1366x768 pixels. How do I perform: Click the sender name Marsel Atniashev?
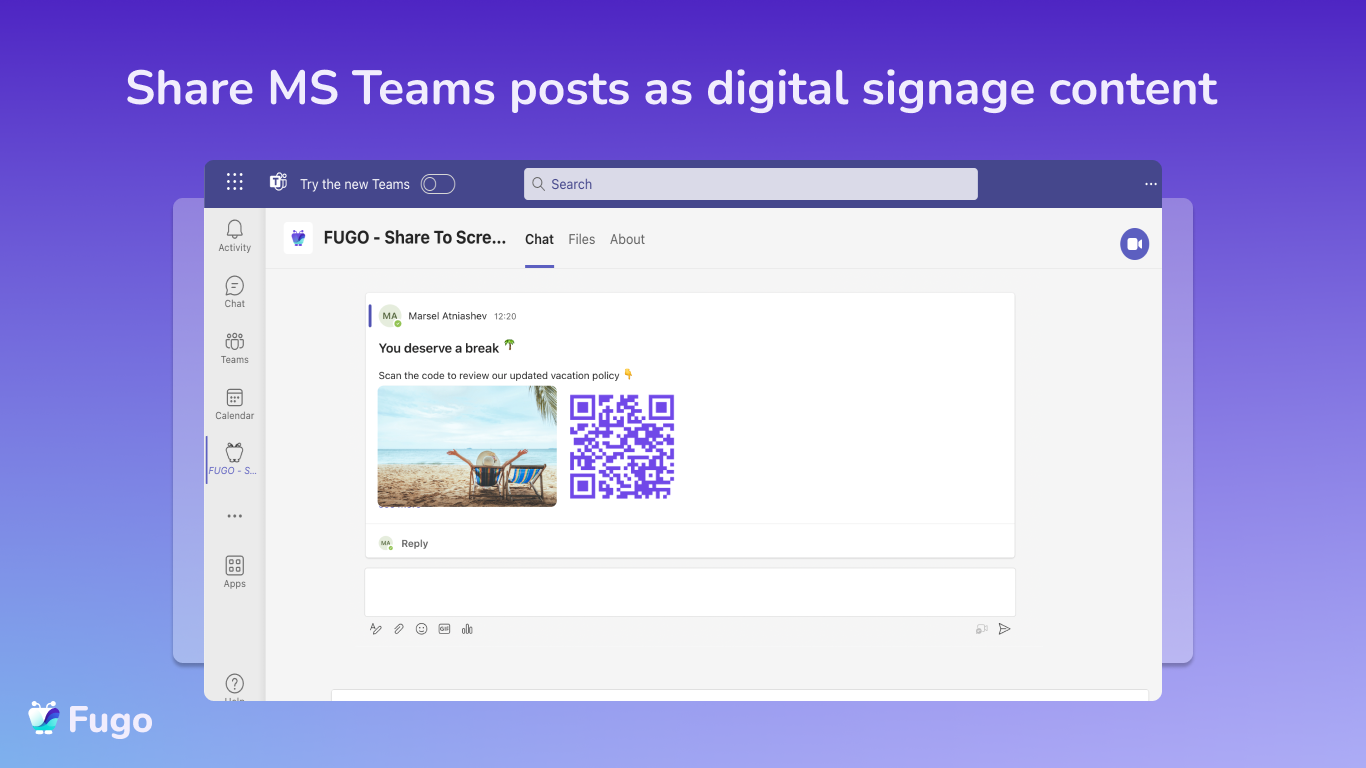(x=448, y=316)
